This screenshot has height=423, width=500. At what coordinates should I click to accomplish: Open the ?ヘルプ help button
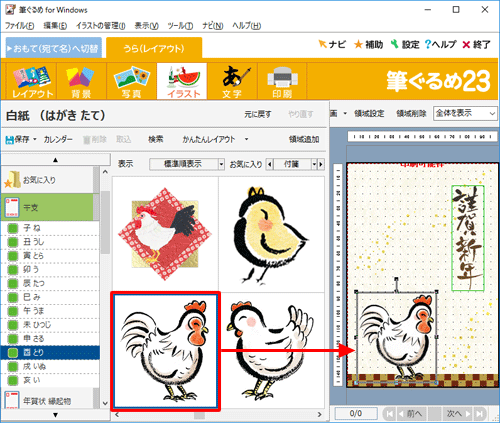click(440, 44)
